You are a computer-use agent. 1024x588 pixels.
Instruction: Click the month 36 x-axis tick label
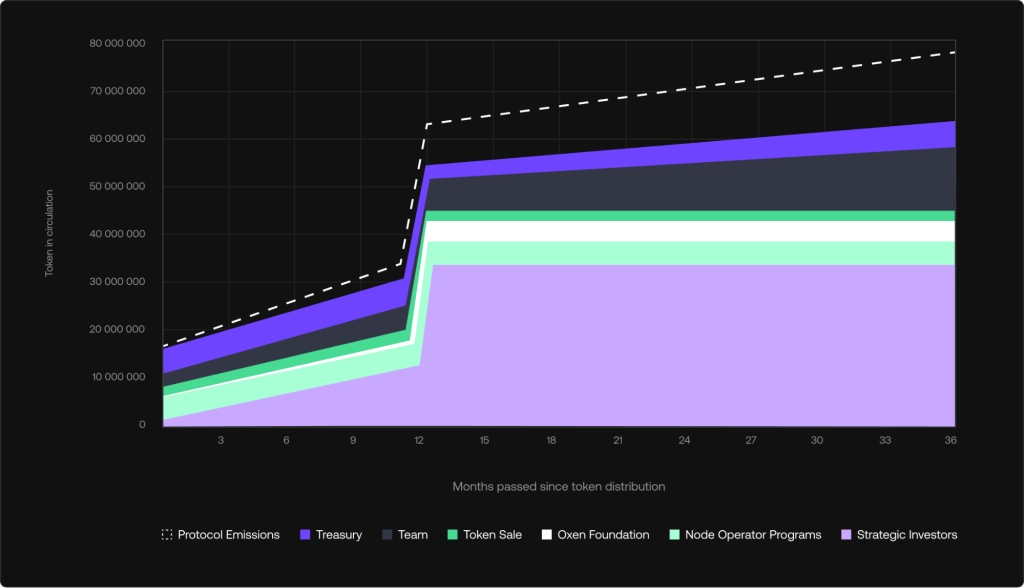[948, 441]
